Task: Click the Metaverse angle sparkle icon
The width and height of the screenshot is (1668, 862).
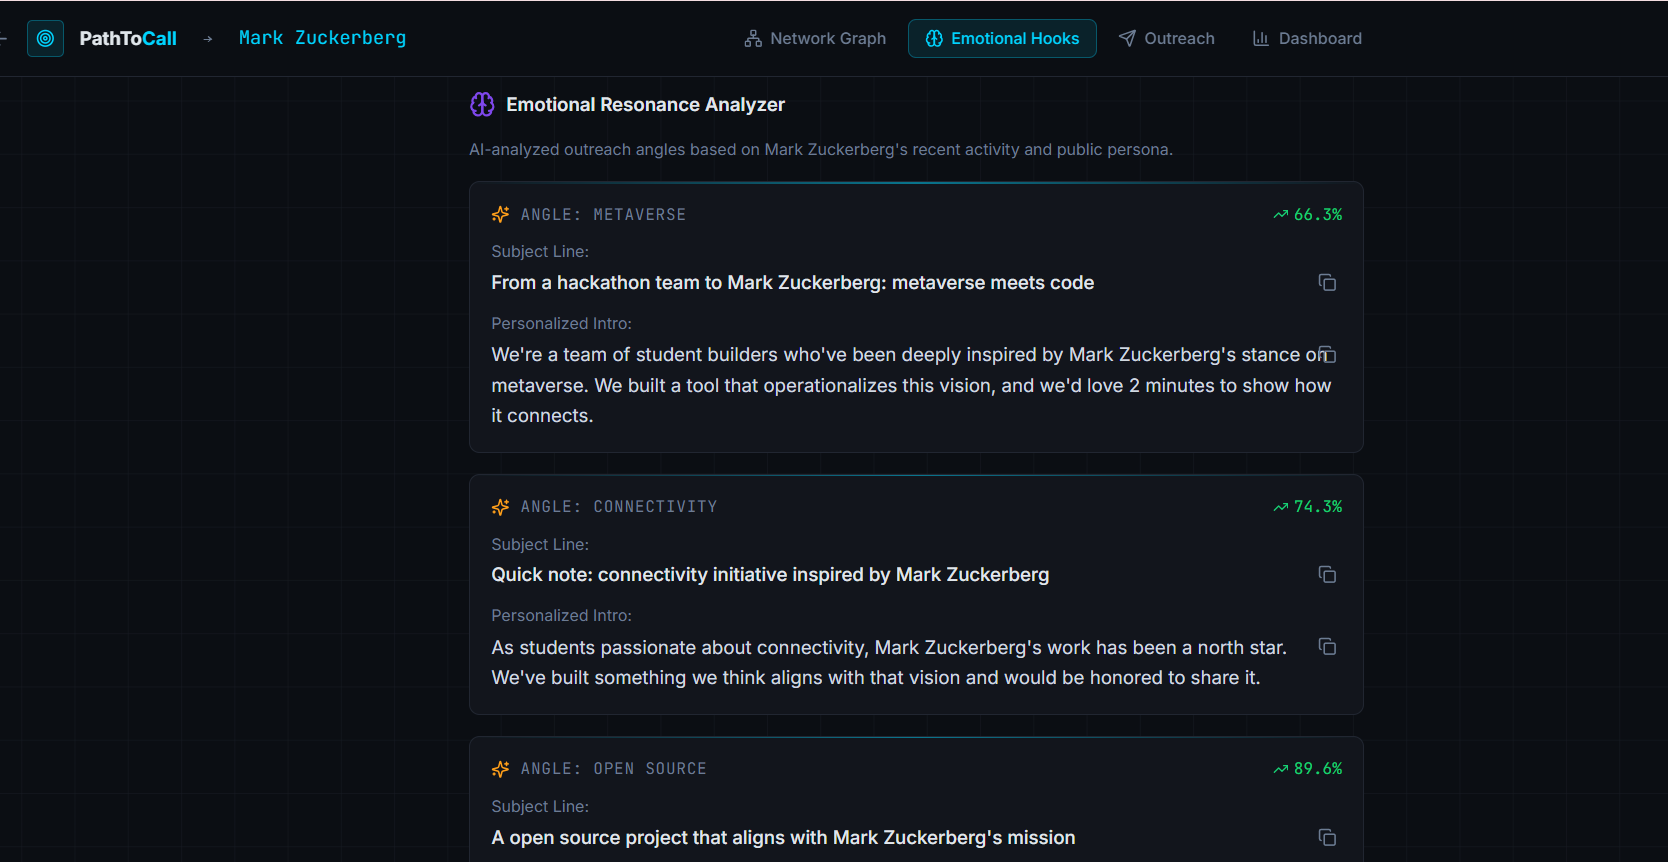Action: pos(501,215)
